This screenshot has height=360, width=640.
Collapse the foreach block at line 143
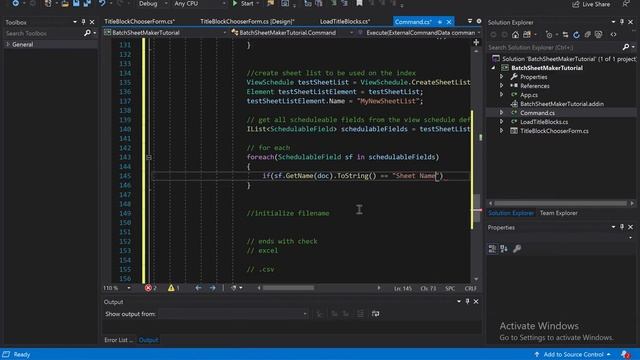[149, 157]
